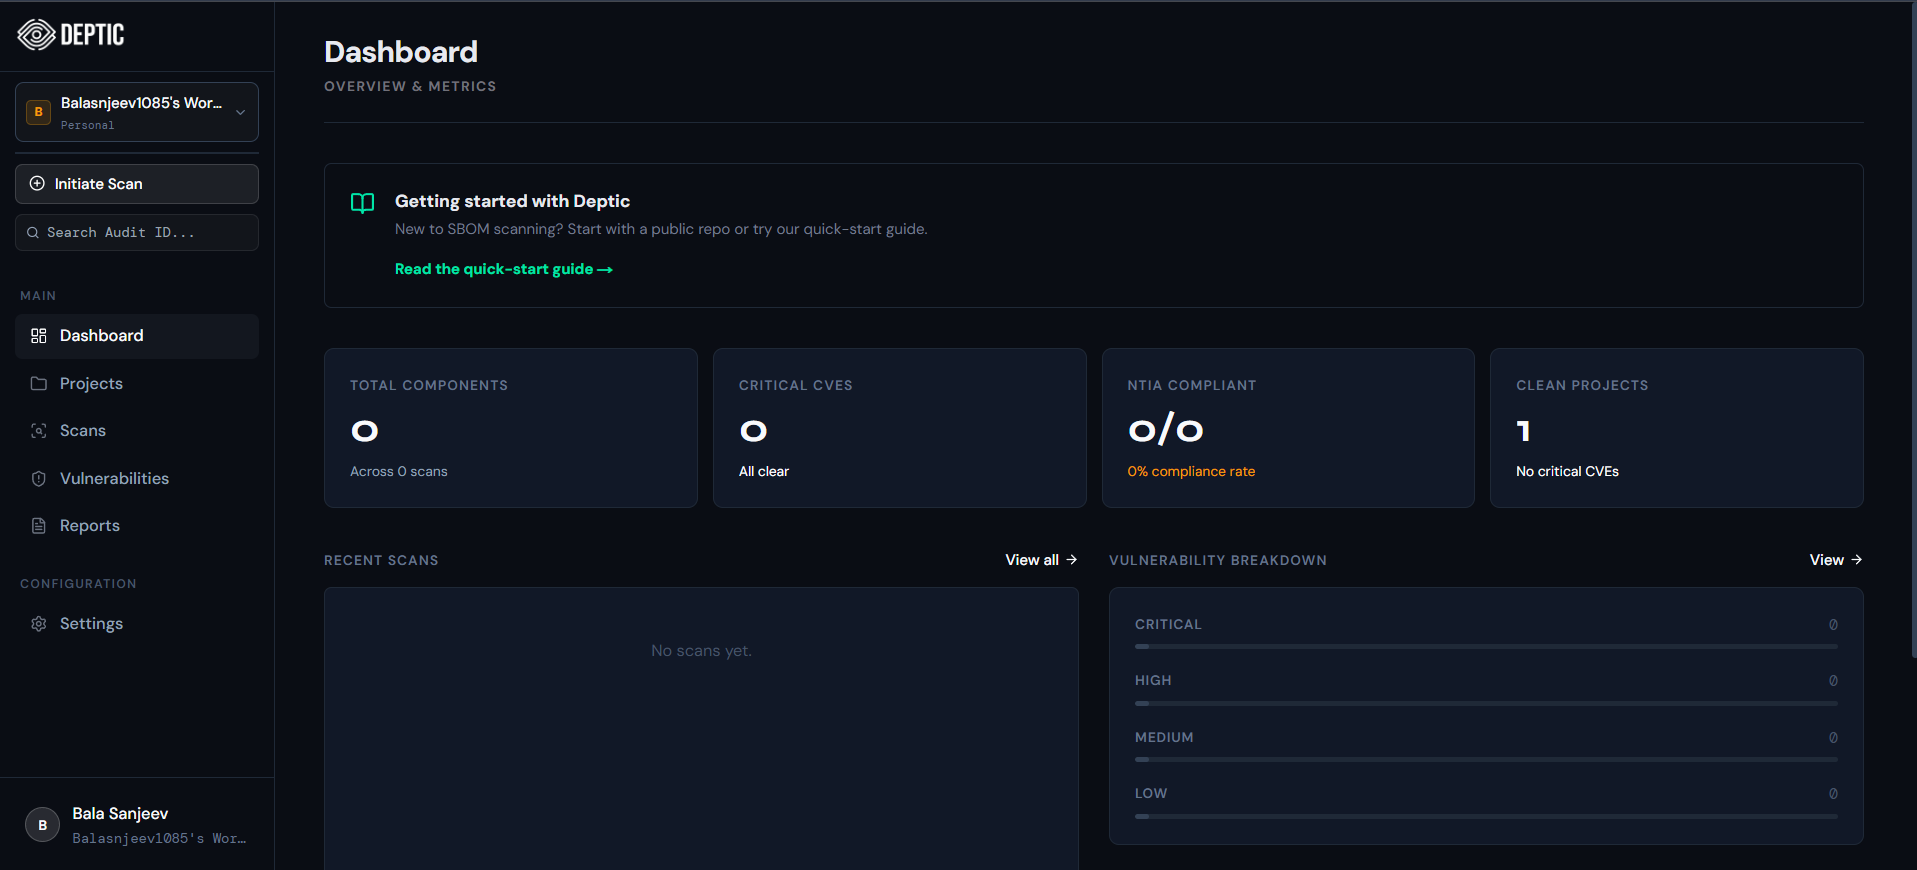Click the Total Components card
The width and height of the screenshot is (1917, 870).
511,428
